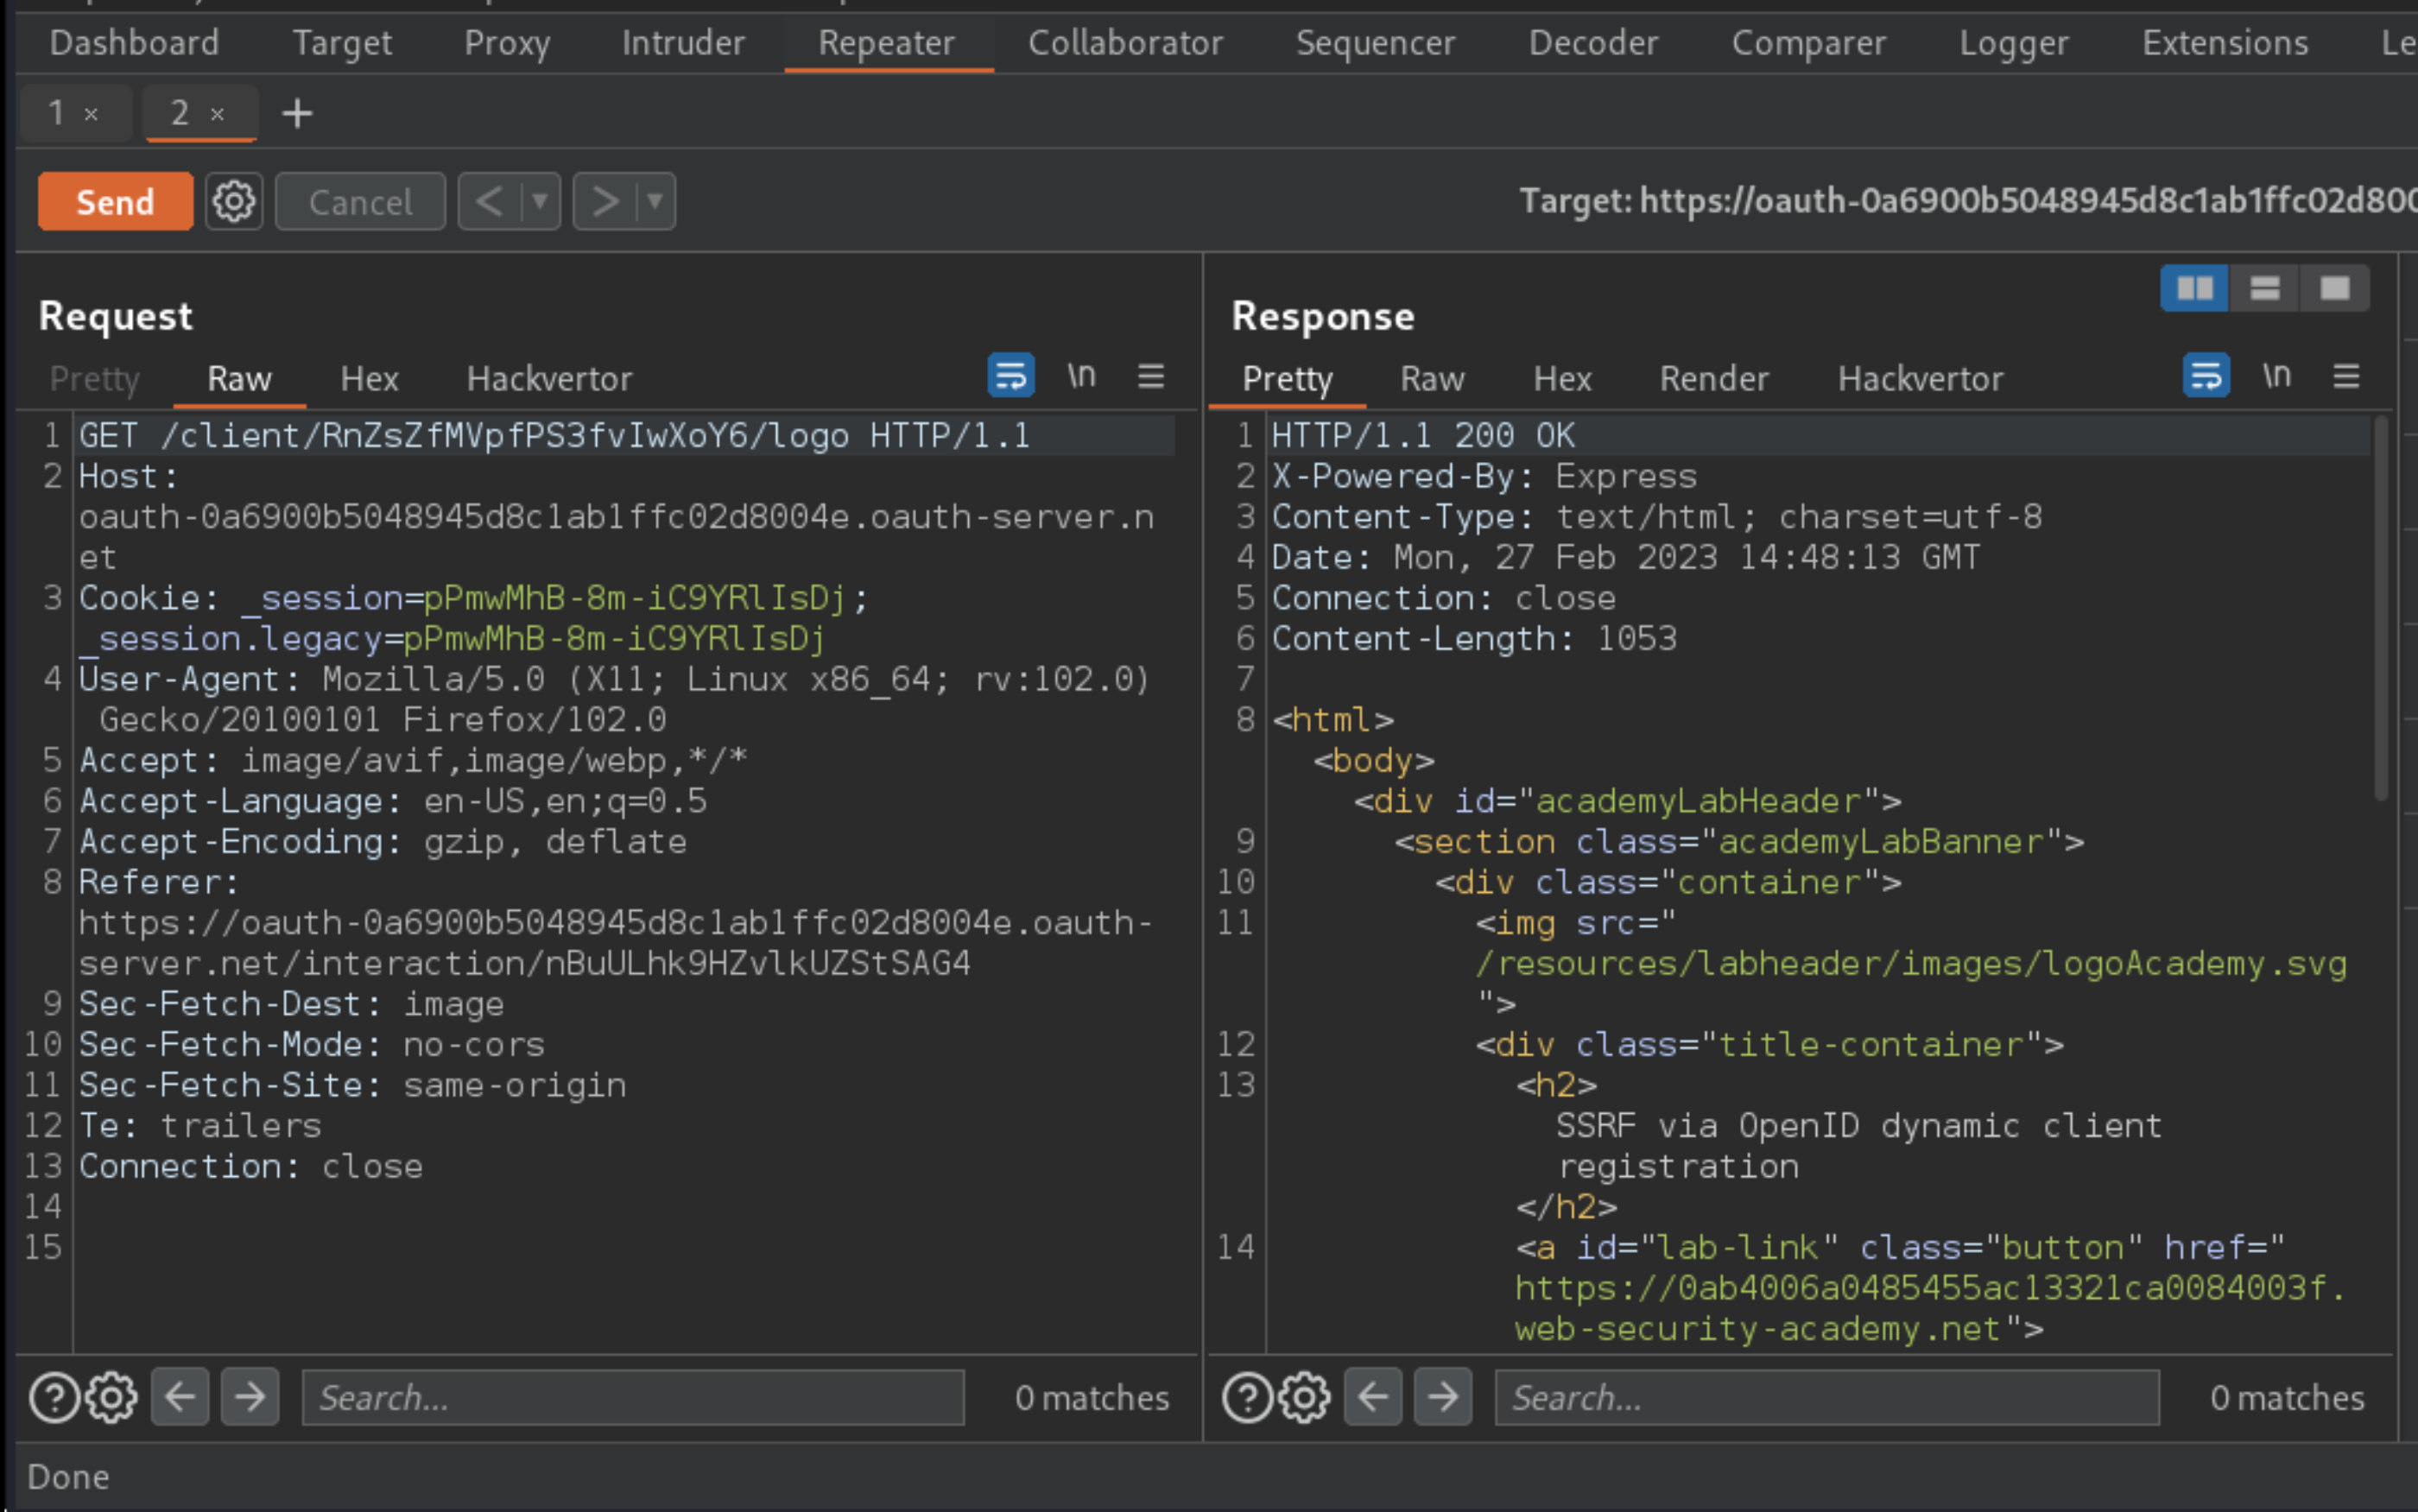
Task: Switch to Intruder tab
Action: [683, 43]
